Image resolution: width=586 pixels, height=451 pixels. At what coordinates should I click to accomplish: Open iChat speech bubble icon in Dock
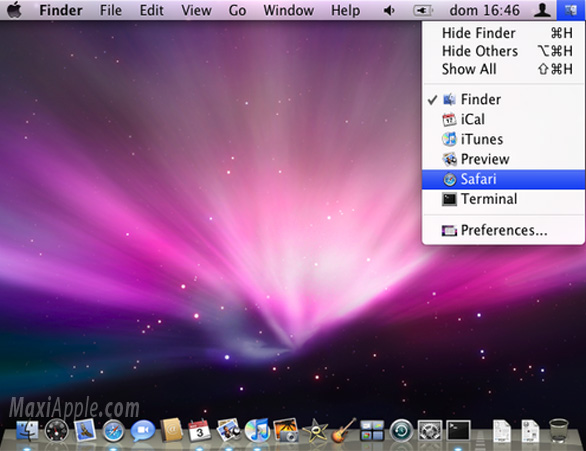coord(143,430)
